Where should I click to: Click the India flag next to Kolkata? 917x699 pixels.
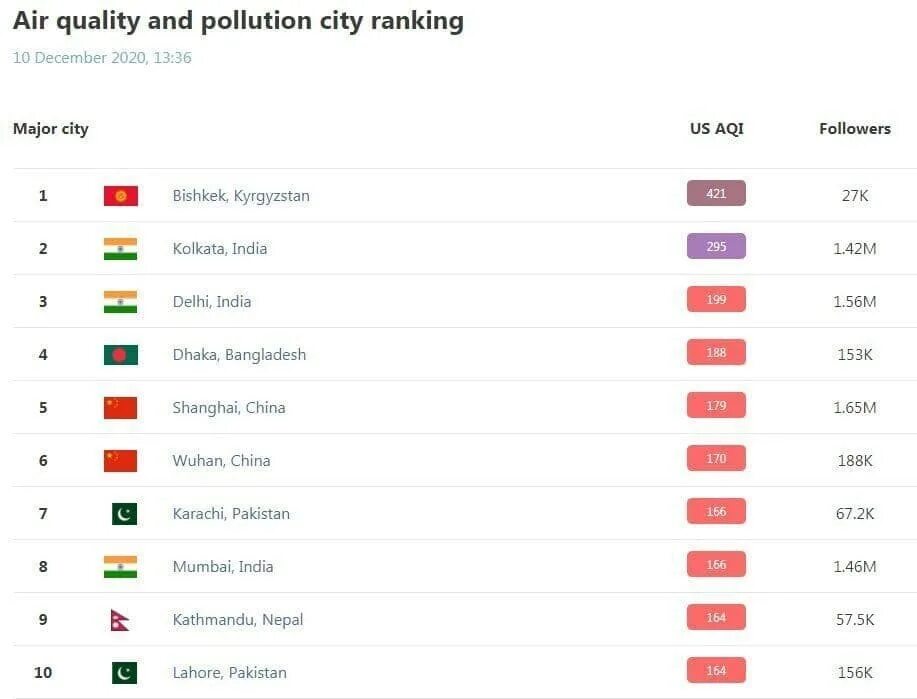[x=120, y=249]
